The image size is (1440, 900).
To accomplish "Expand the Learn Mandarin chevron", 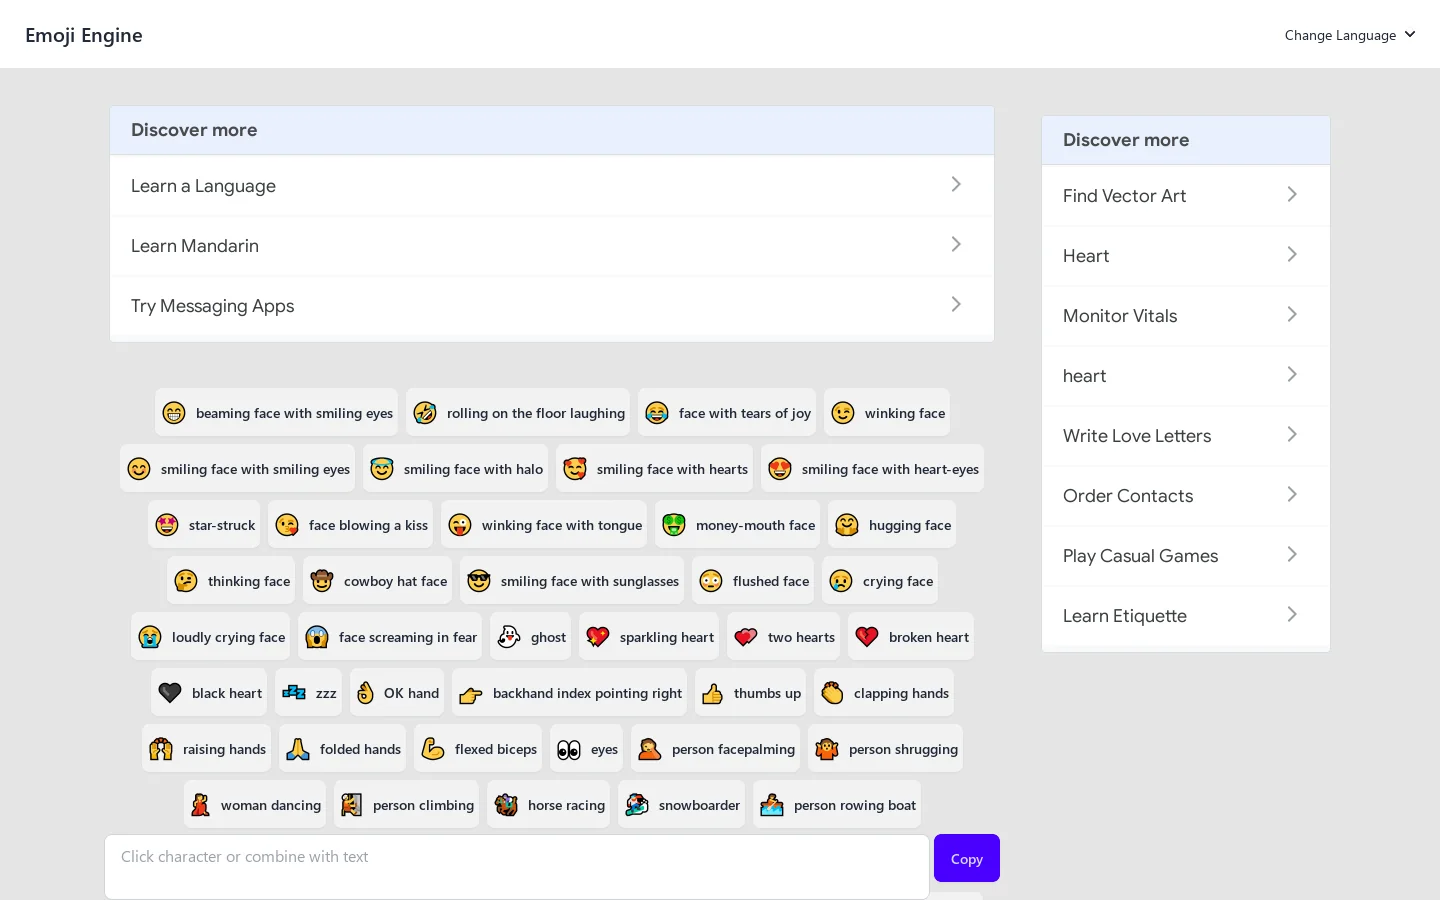I will point(956,245).
